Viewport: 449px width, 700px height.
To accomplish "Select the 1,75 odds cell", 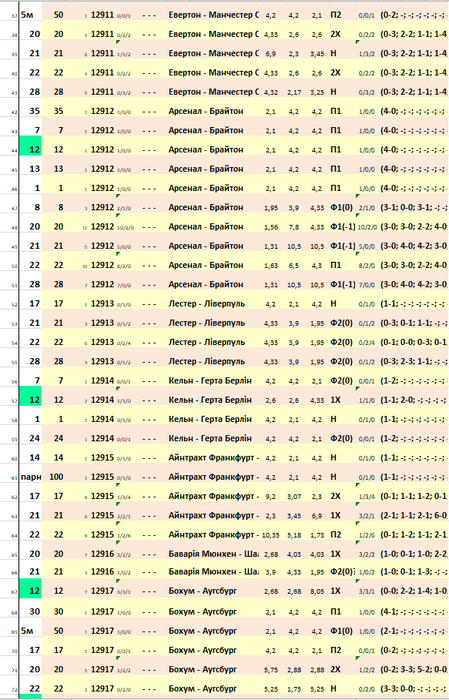I will 294,689.
